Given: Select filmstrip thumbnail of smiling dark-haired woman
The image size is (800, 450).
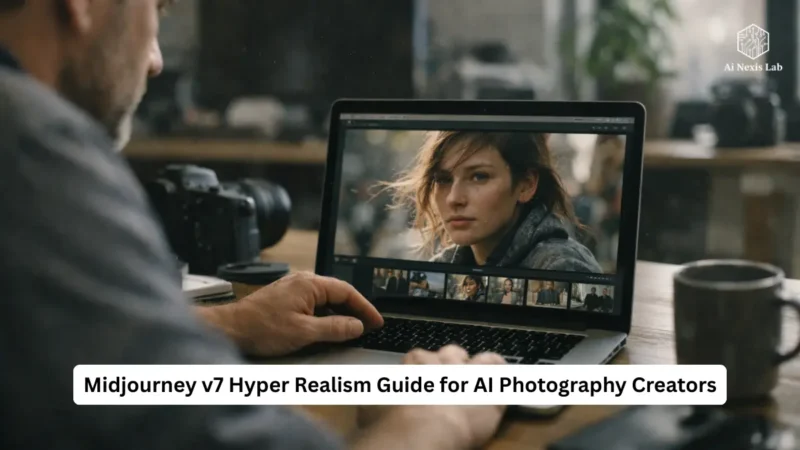Looking at the screenshot, I should (x=467, y=288).
